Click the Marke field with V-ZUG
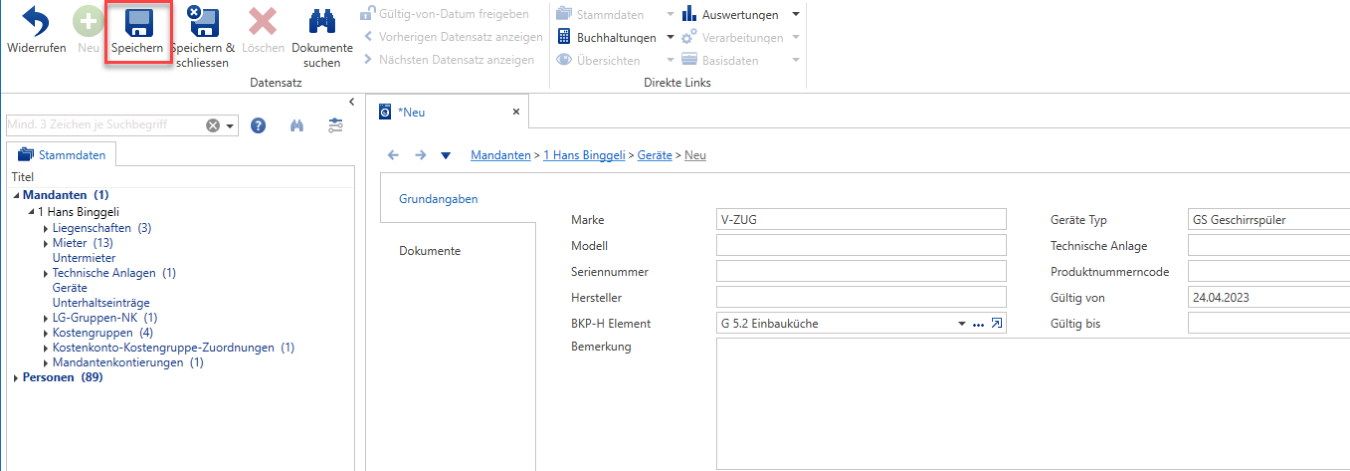This screenshot has width=1350, height=471. point(861,220)
